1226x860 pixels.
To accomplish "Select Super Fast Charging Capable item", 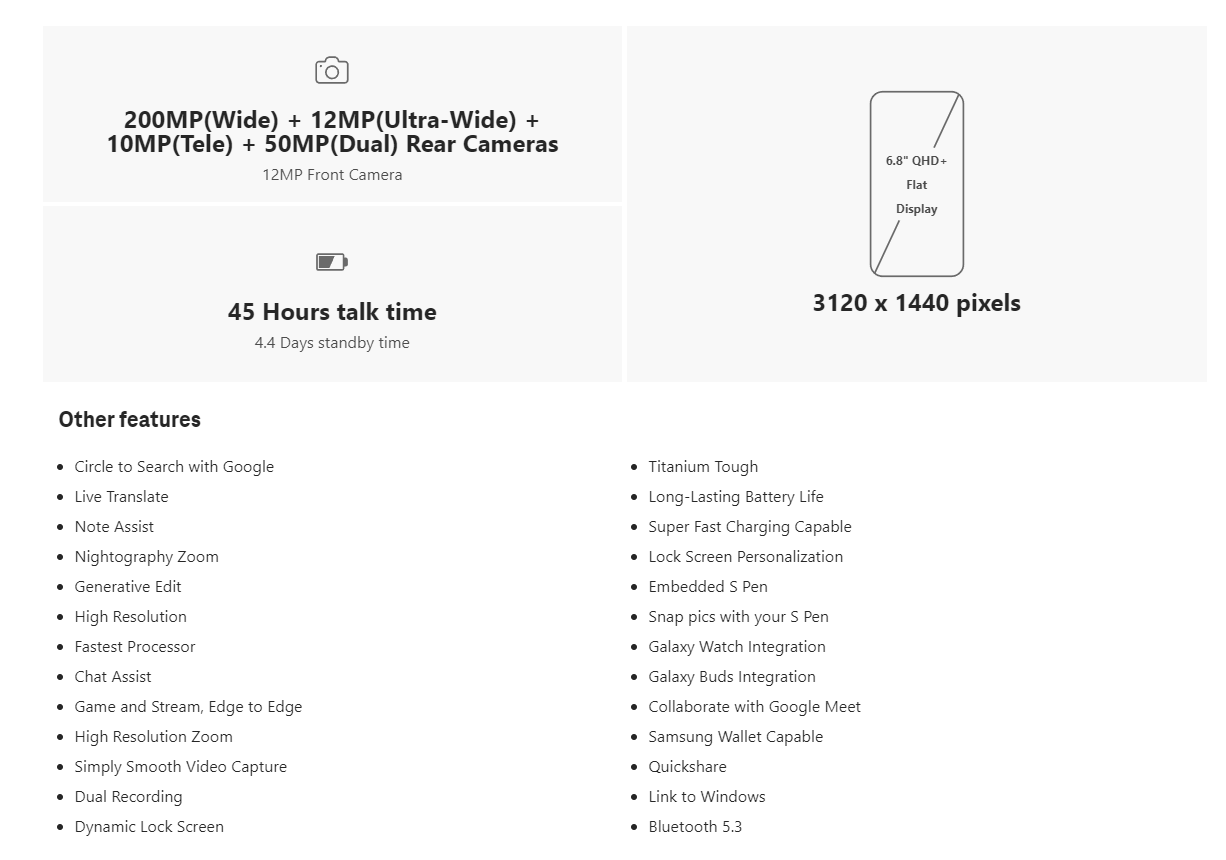I will coord(750,527).
